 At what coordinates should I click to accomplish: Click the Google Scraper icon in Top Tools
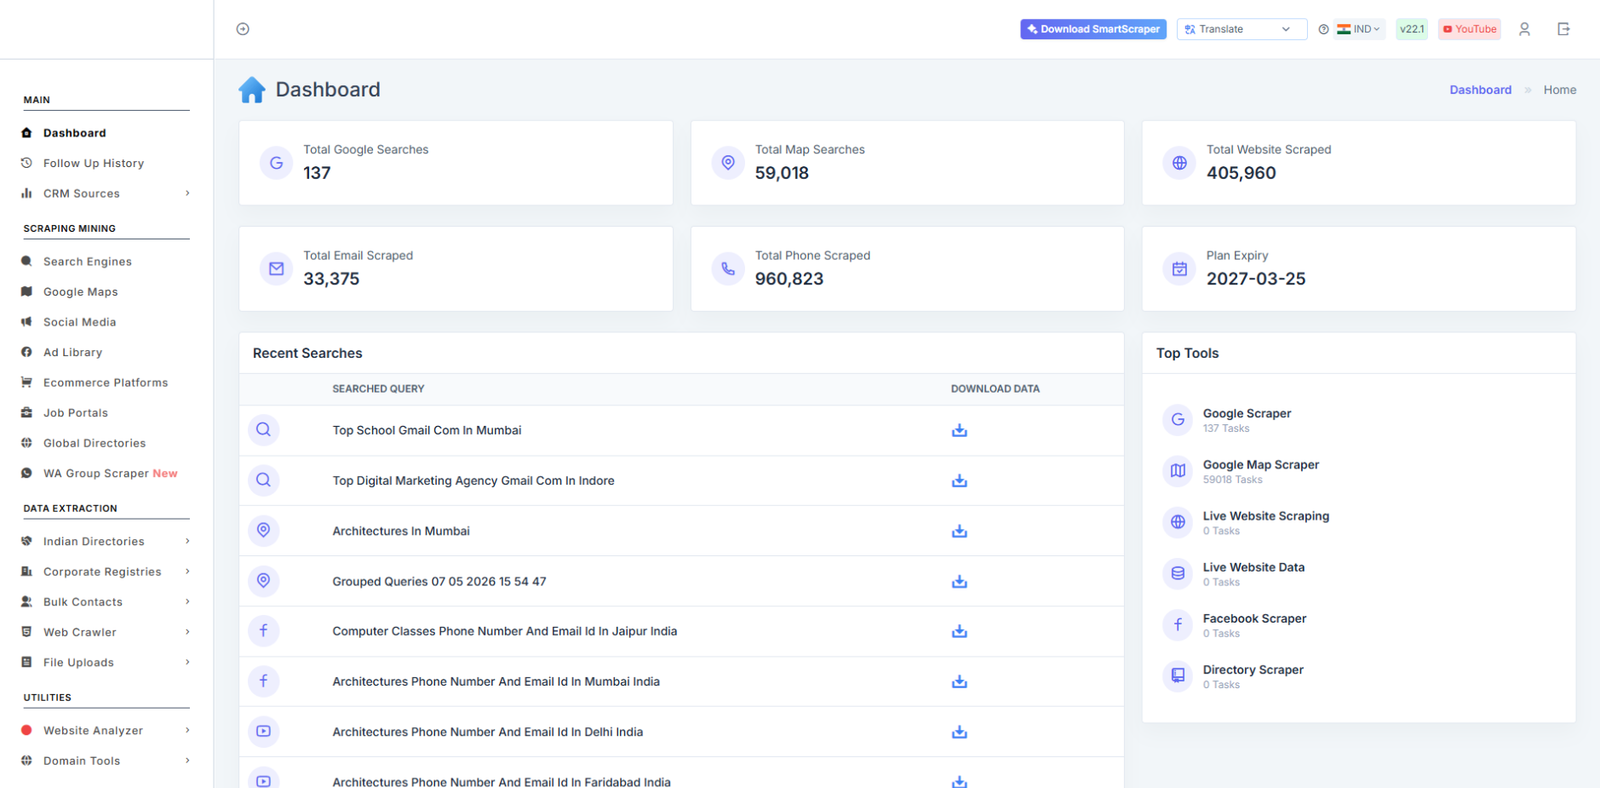(x=1178, y=420)
